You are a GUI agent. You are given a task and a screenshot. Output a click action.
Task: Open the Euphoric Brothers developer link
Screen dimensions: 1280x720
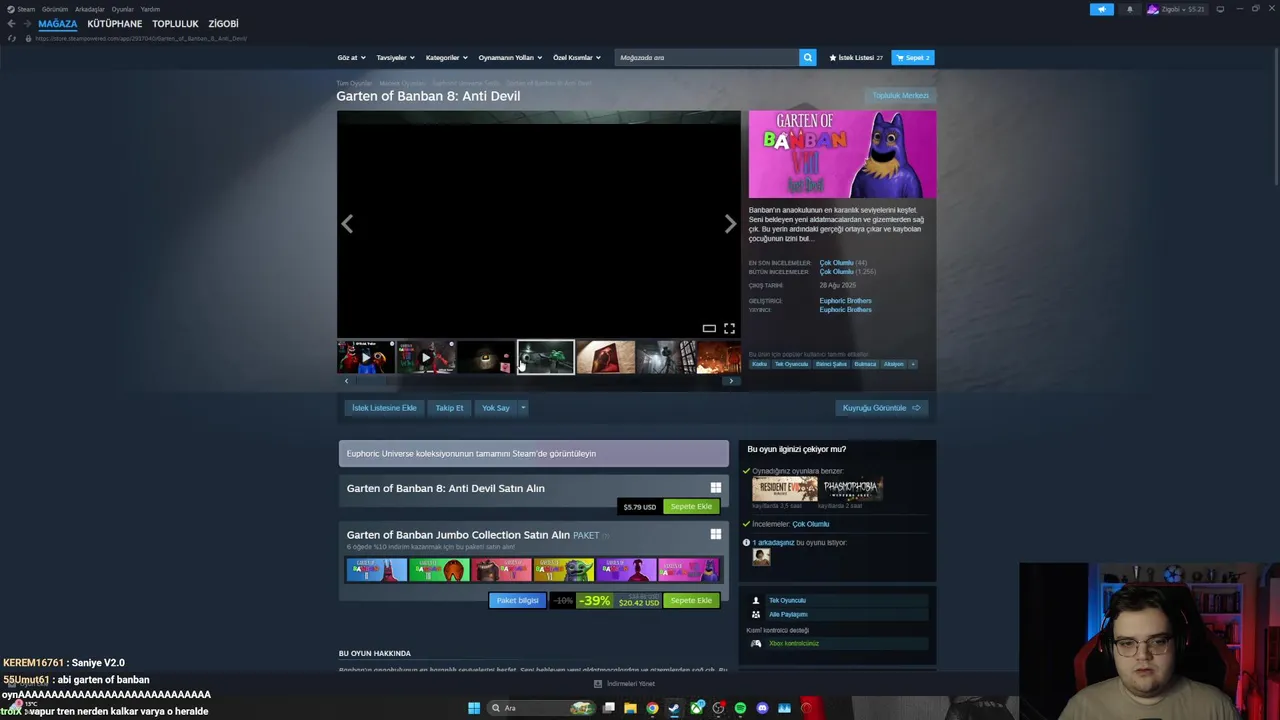[x=845, y=301]
